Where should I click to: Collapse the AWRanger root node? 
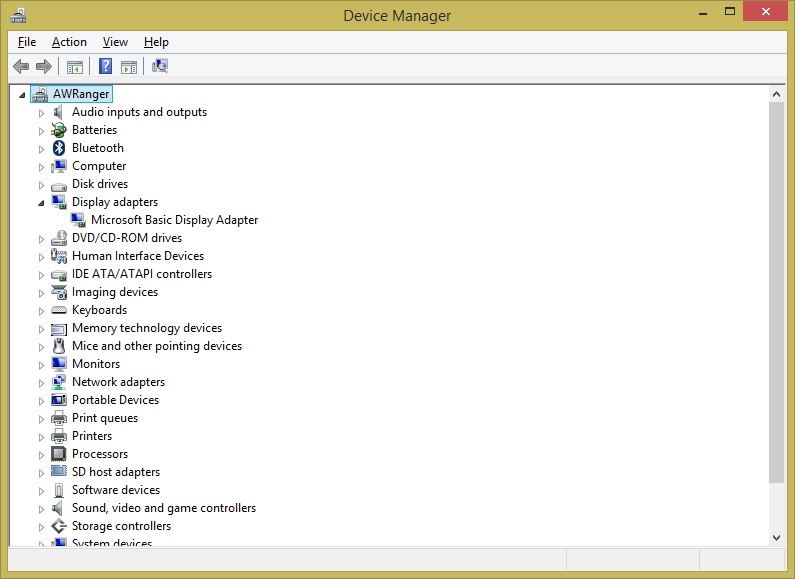pyautogui.click(x=22, y=95)
